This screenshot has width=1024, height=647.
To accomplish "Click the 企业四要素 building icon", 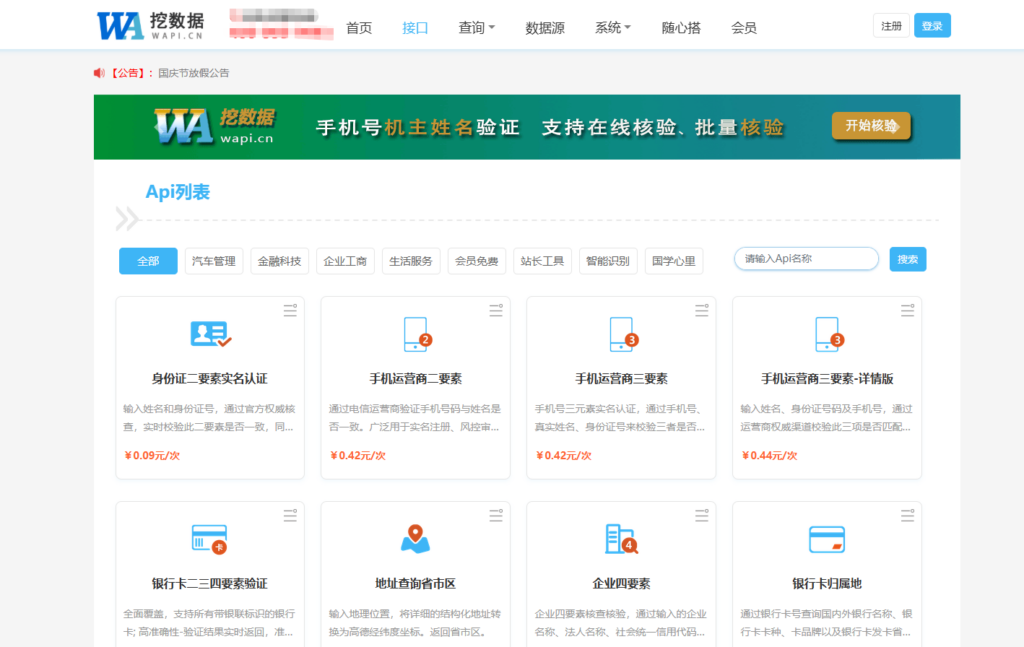I will pyautogui.click(x=621, y=539).
